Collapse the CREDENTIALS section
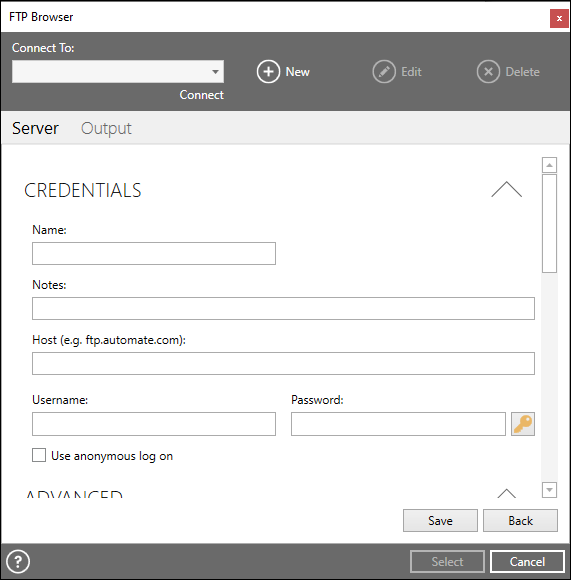571x580 pixels. (506, 189)
